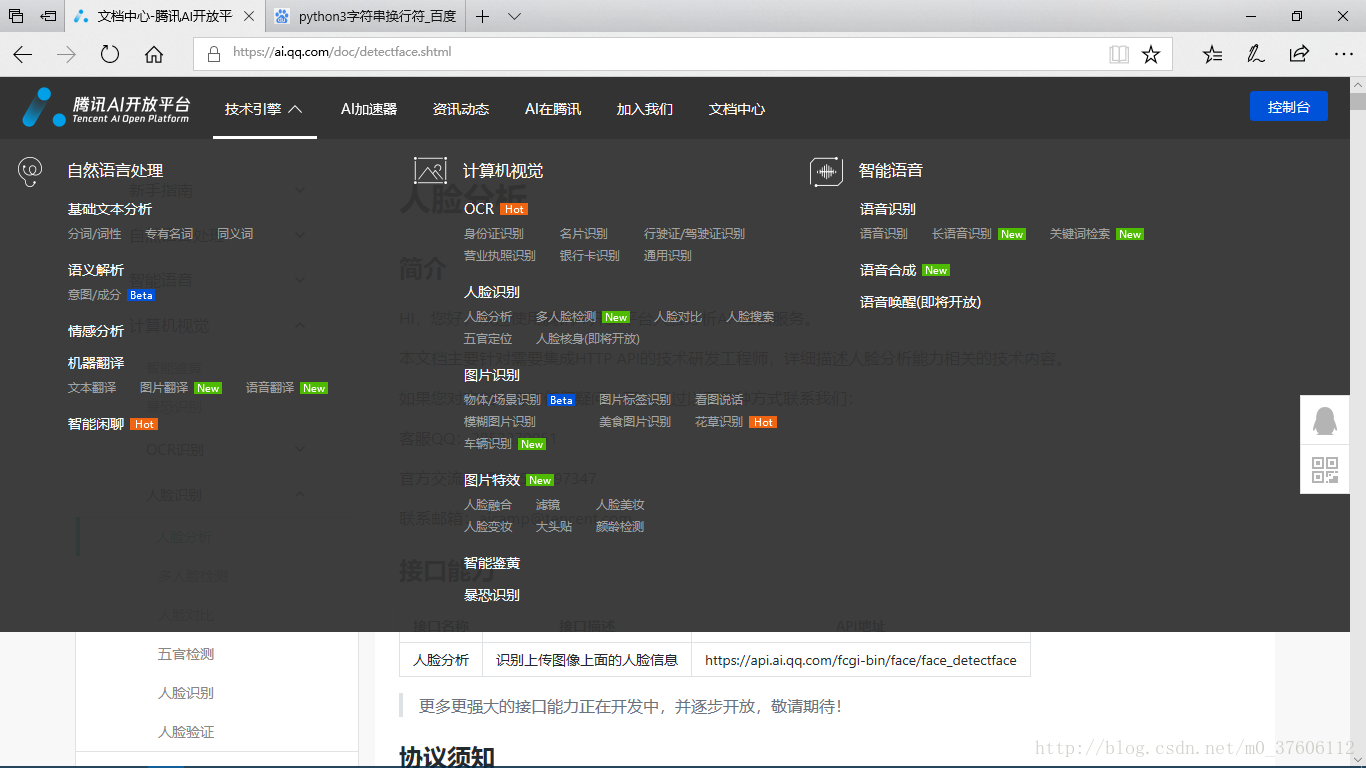The image size is (1366, 768).
Task: Open the Reading view book icon
Action: 1119,54
